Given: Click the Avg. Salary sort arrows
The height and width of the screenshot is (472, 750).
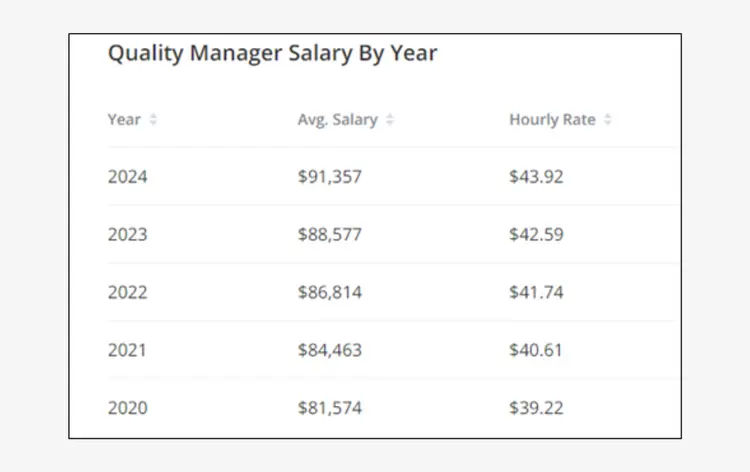Looking at the screenshot, I should click(x=390, y=120).
